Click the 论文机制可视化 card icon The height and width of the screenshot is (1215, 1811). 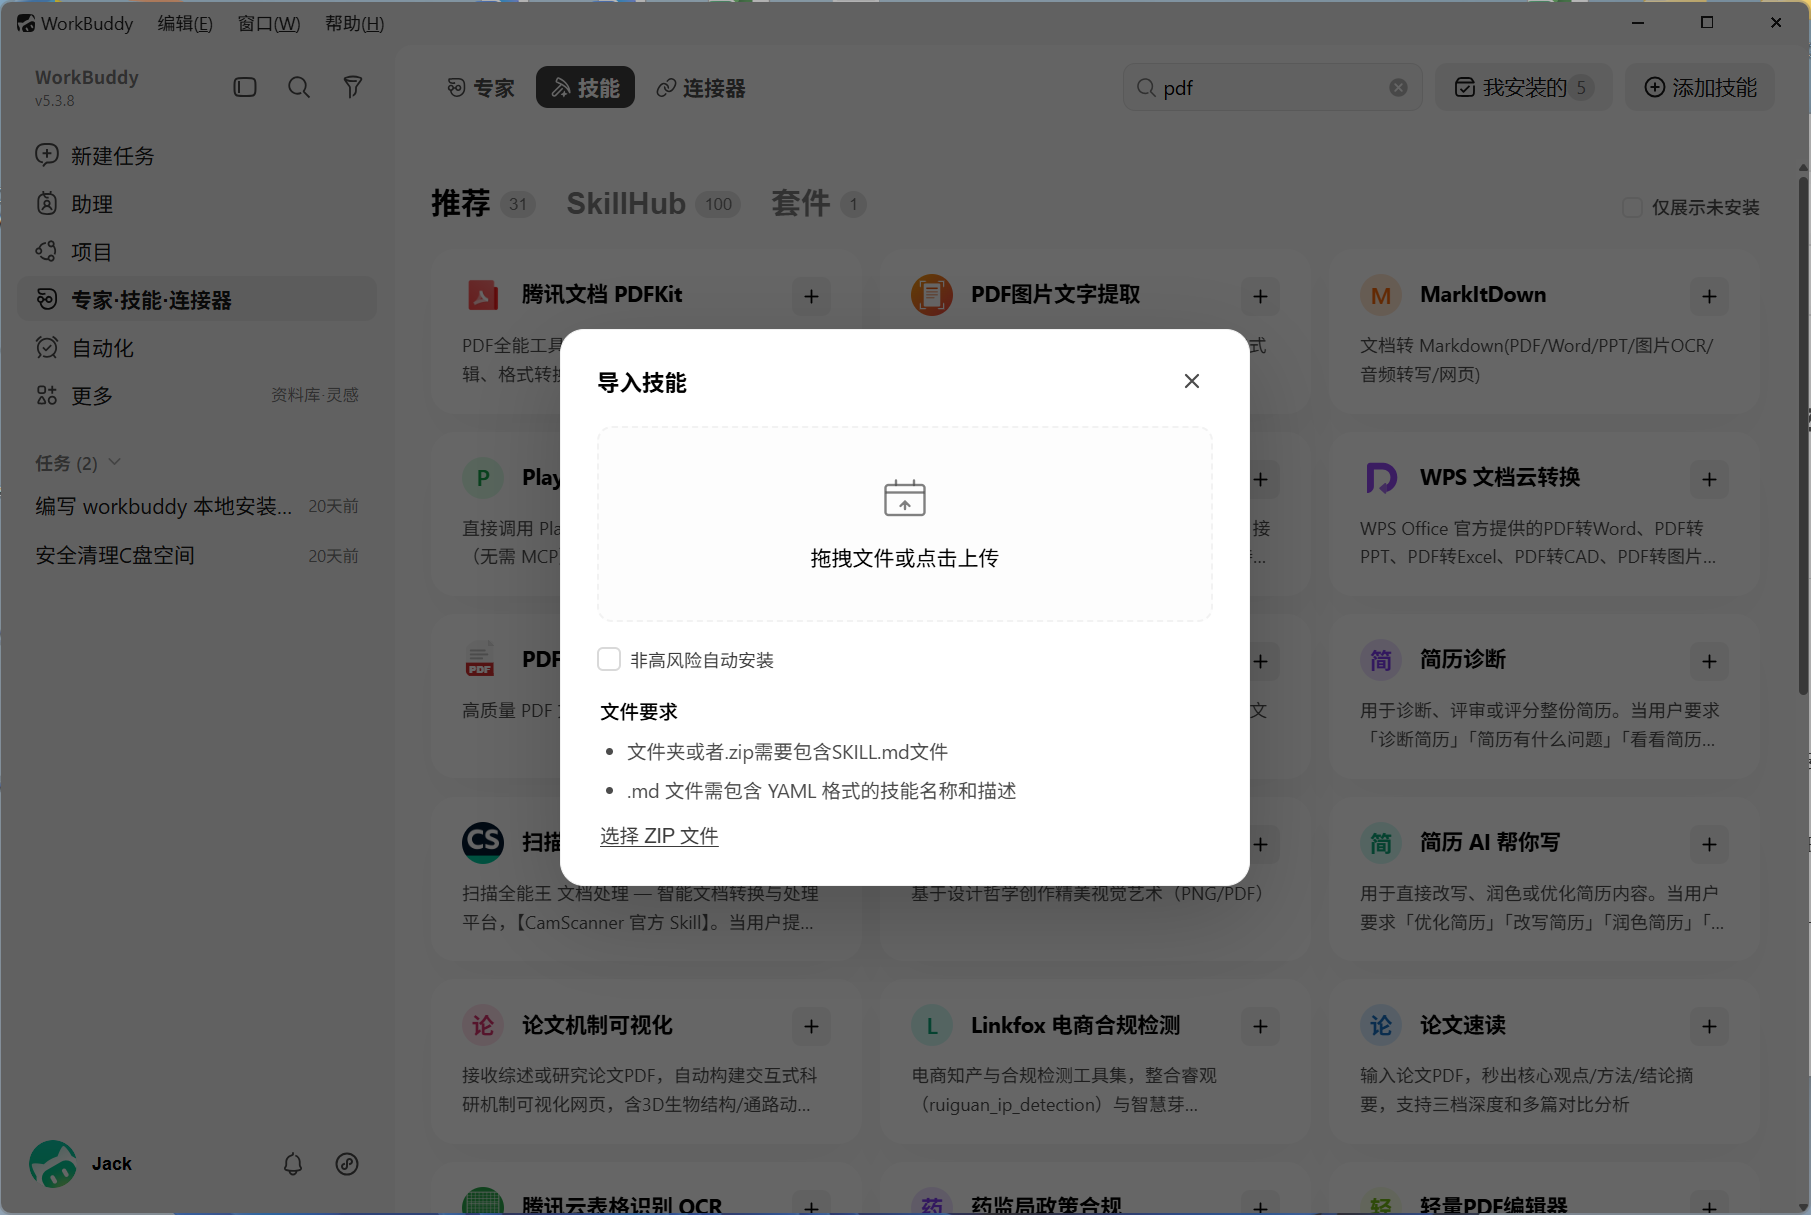click(x=483, y=1025)
